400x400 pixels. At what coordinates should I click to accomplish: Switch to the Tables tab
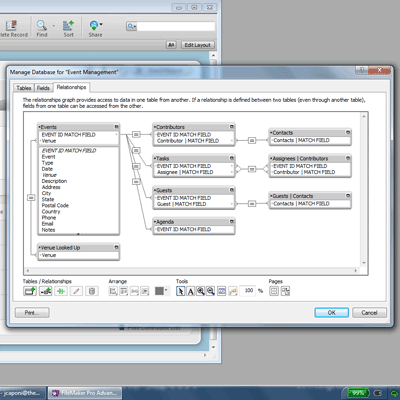[24, 88]
